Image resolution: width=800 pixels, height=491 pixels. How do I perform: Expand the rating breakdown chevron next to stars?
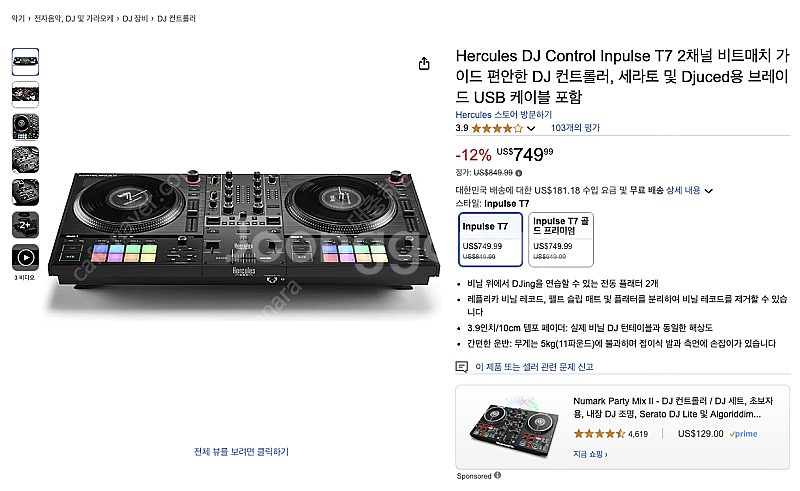tap(531, 129)
